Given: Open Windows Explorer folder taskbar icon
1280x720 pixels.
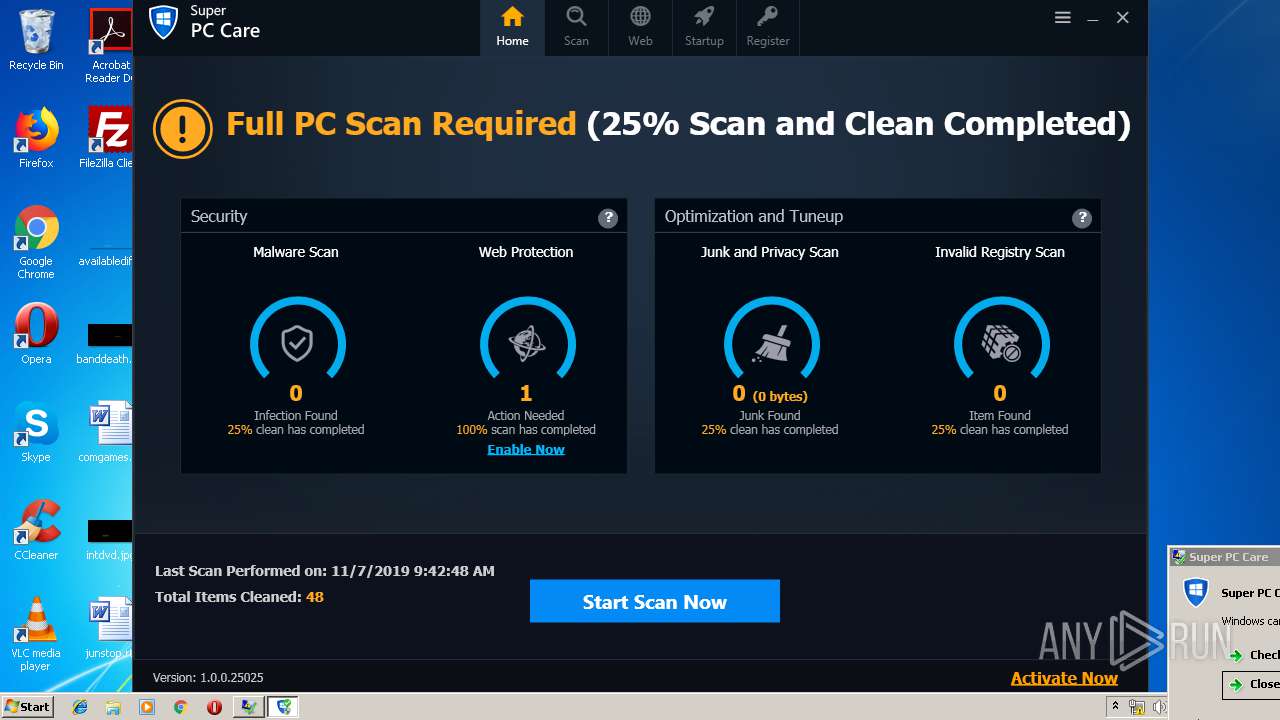Looking at the screenshot, I should tap(113, 707).
